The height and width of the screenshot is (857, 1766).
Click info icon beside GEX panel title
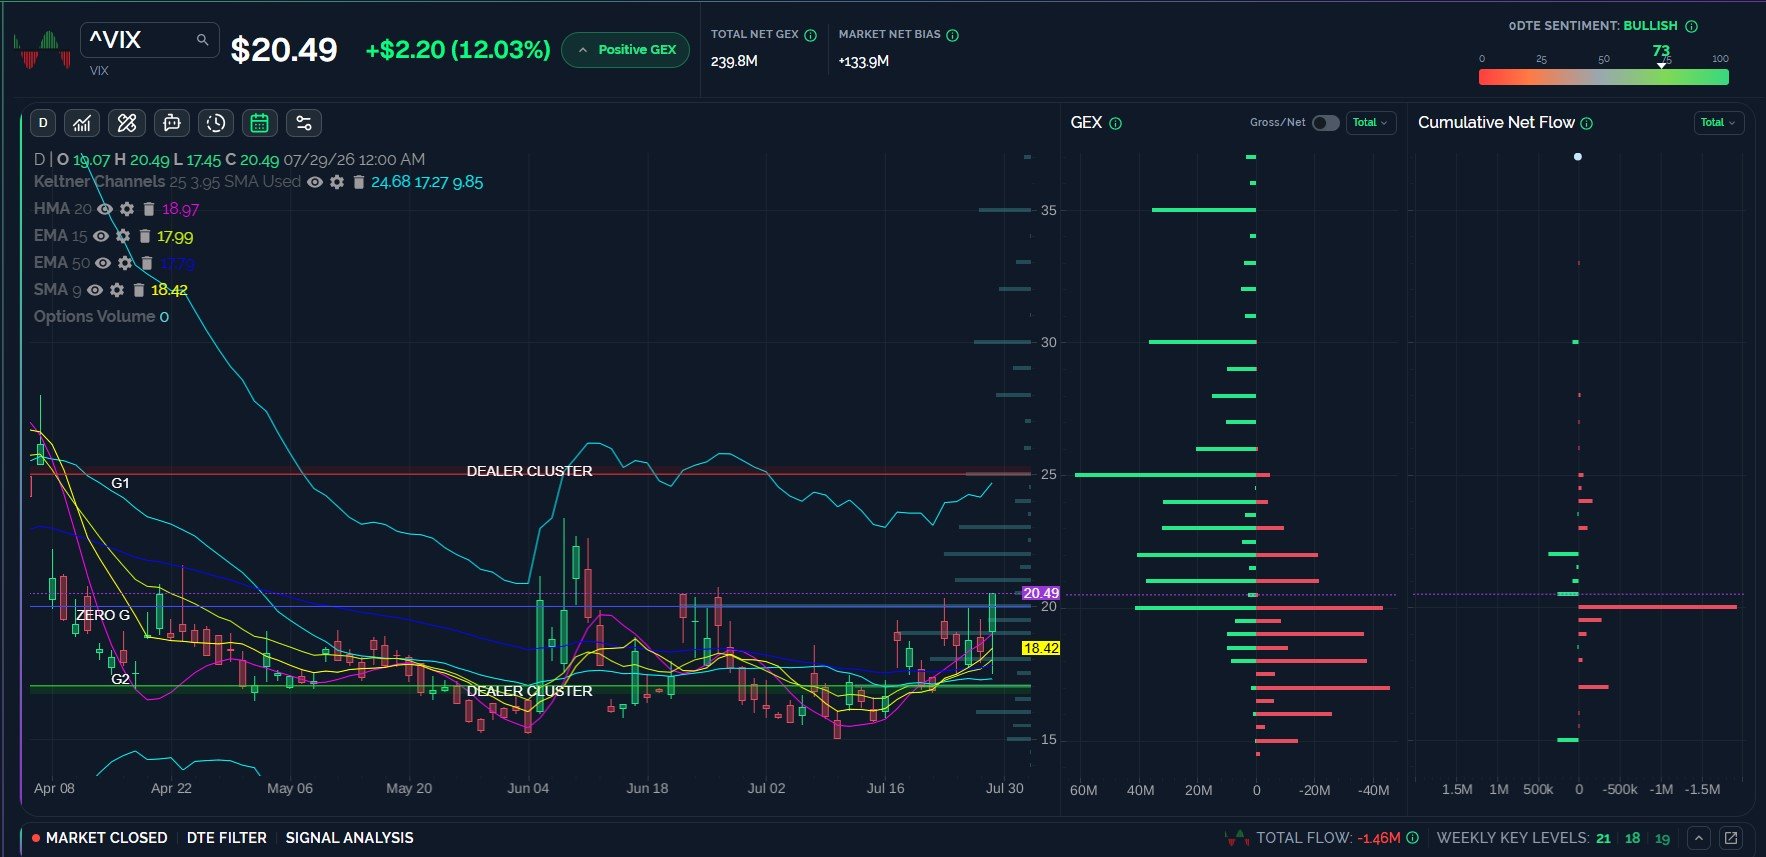[x=1116, y=123]
